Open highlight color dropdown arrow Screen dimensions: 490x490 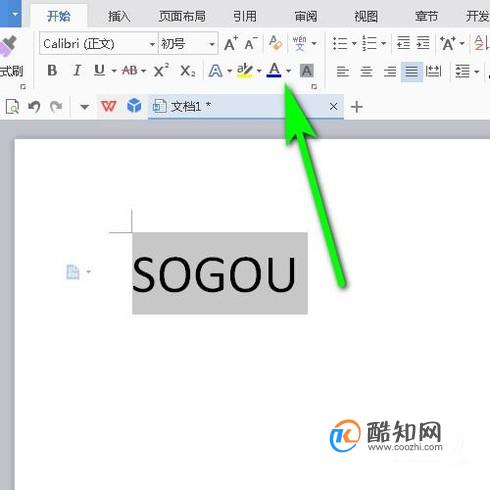259,71
